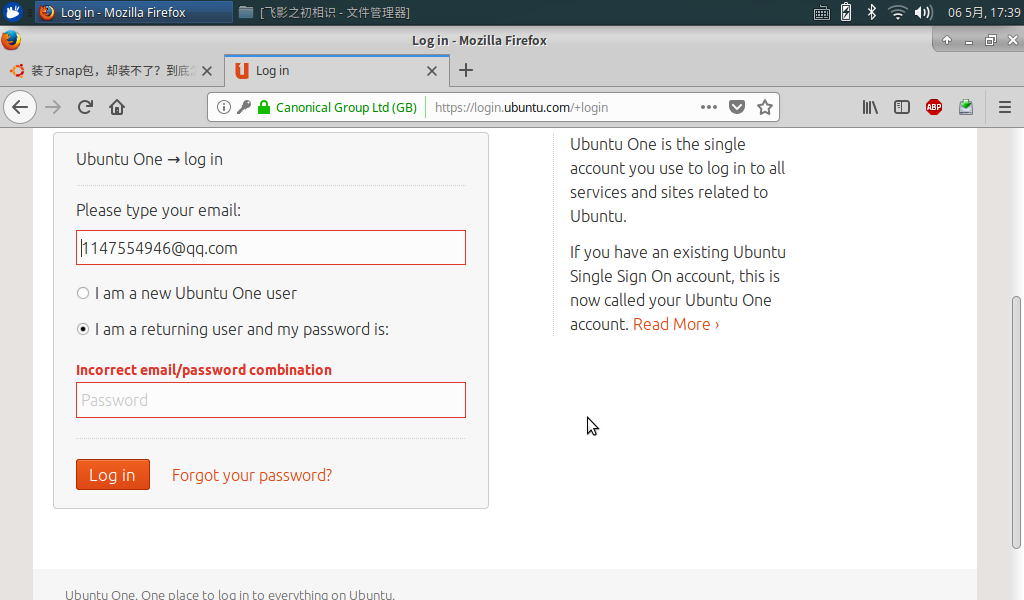Click into the email input field
This screenshot has height=600, width=1024.
click(271, 247)
